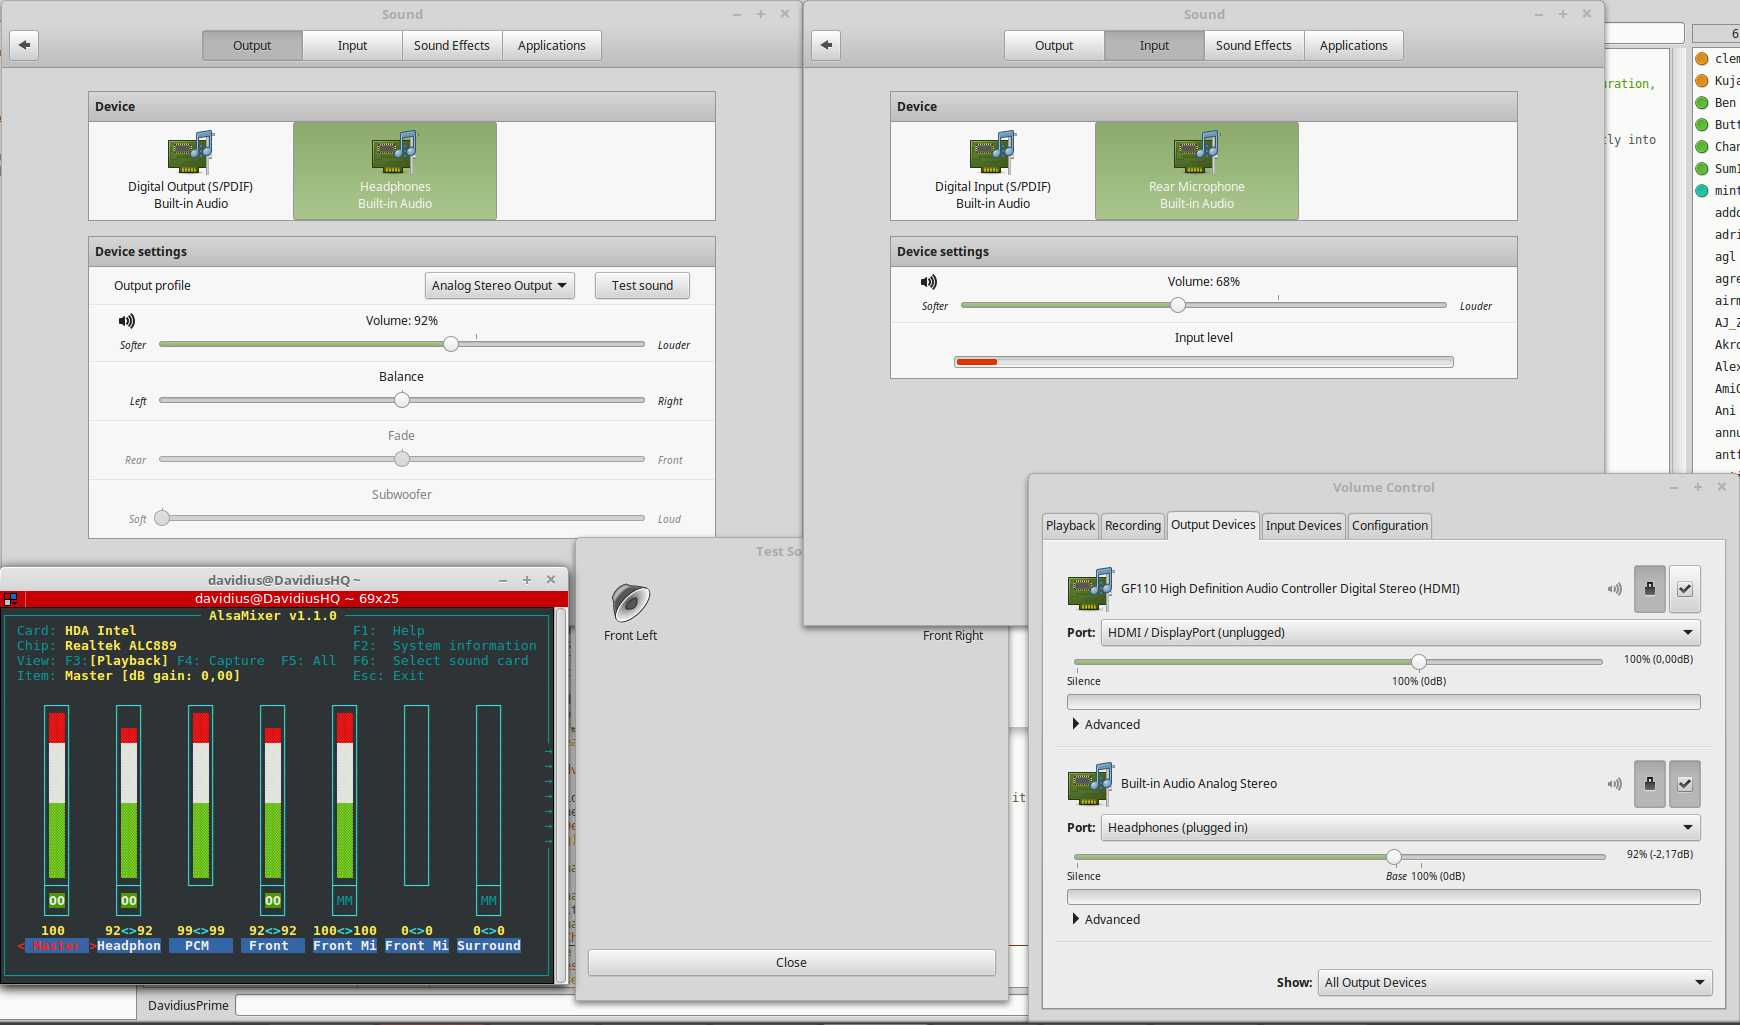Adjust Built-in Audio 92% volume slider

point(1394,856)
